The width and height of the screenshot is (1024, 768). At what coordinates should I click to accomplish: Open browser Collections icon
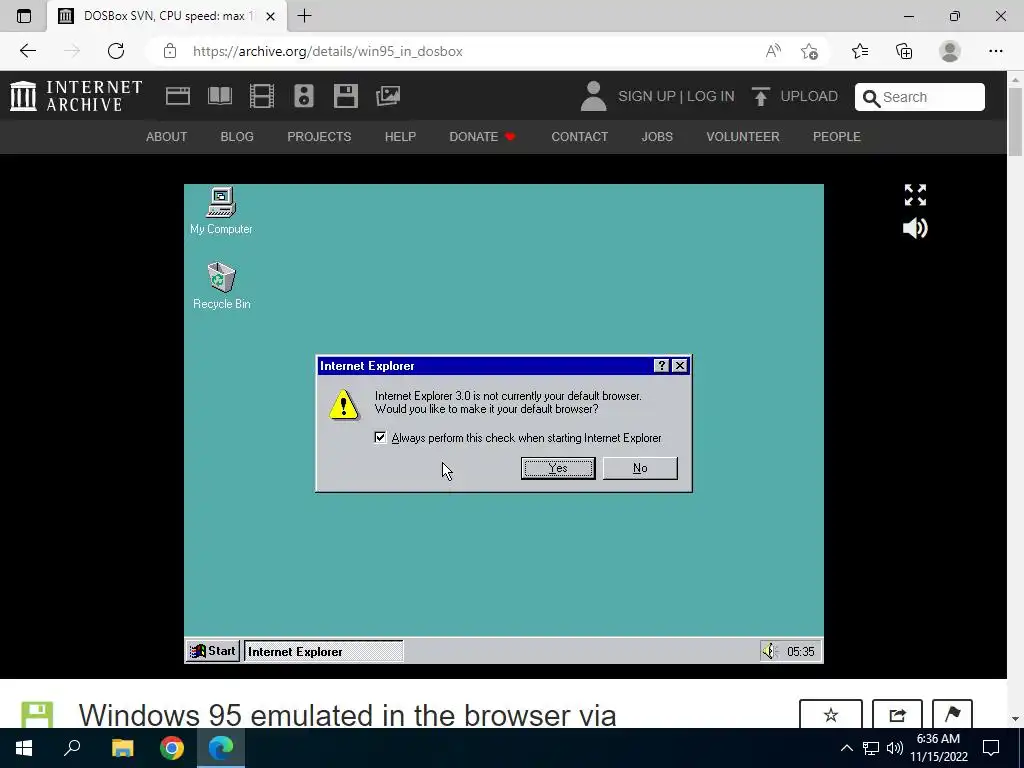coord(904,51)
